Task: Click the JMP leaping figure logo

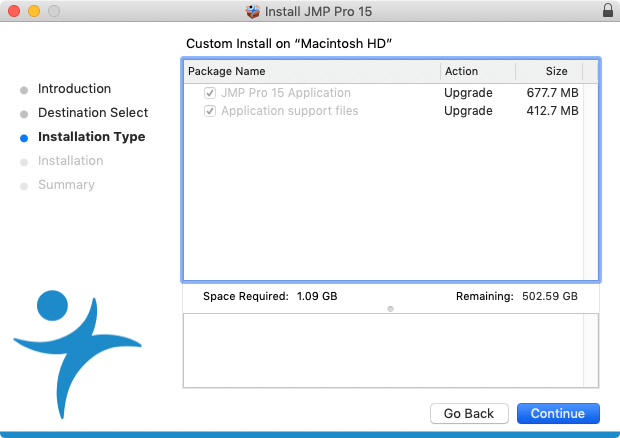Action: 77,354
